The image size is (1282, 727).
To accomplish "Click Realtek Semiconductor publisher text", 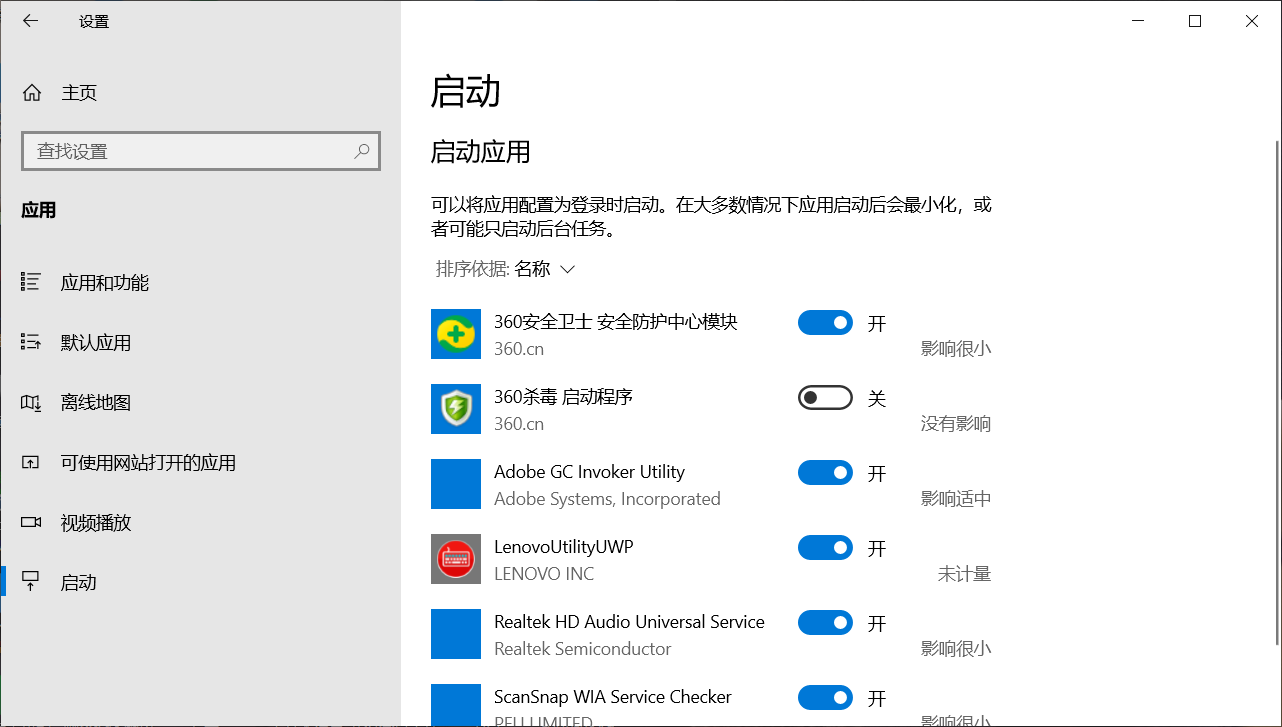I will [583, 649].
